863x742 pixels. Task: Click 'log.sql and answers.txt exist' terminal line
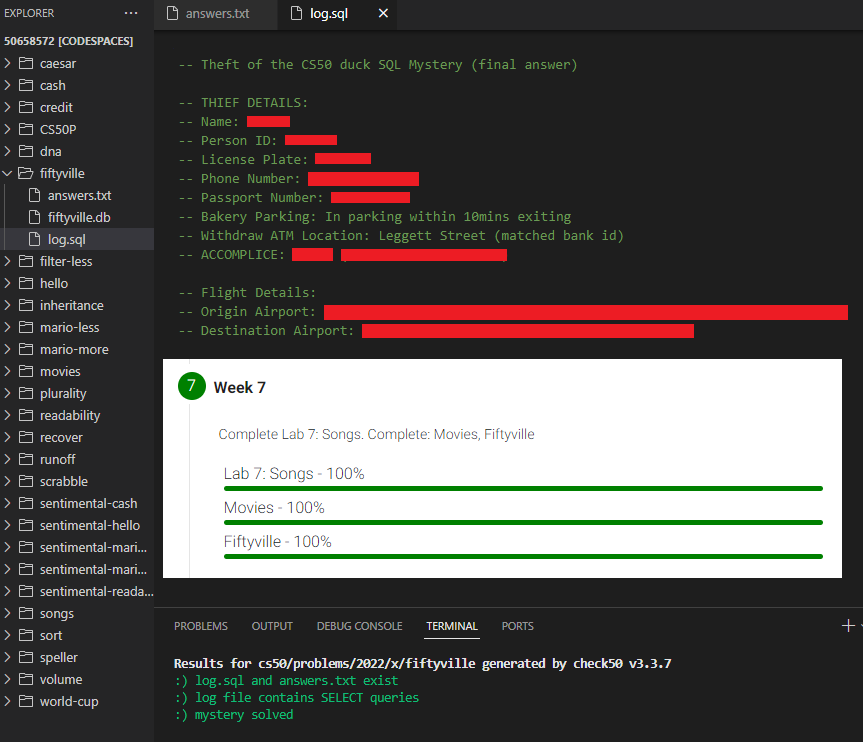point(286,680)
